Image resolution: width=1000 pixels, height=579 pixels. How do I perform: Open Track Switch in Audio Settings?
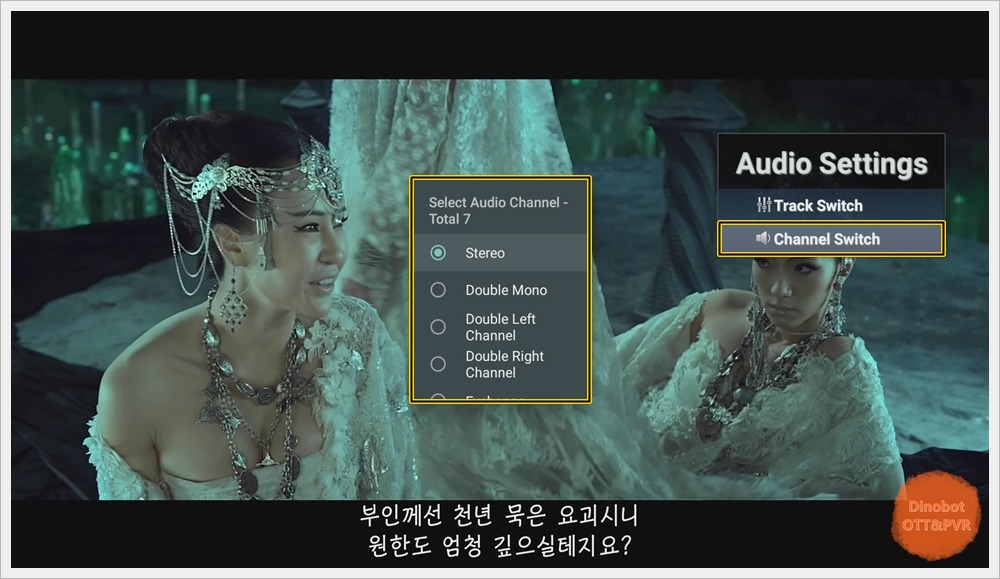[831, 205]
